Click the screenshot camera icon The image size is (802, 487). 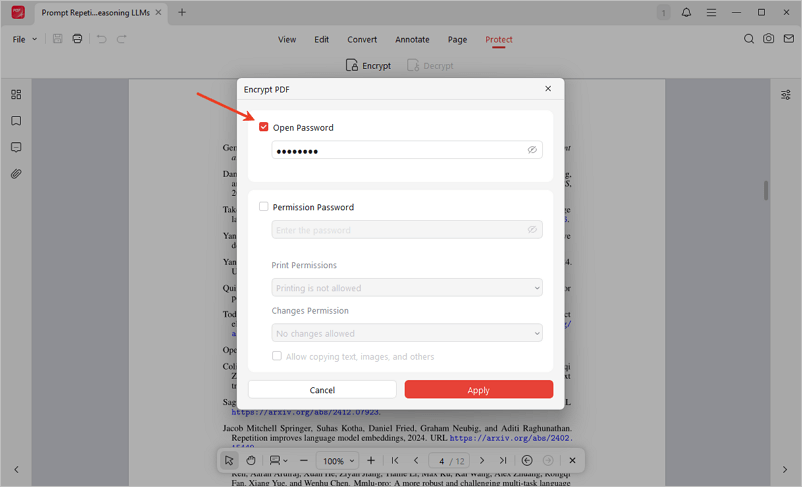[768, 39]
